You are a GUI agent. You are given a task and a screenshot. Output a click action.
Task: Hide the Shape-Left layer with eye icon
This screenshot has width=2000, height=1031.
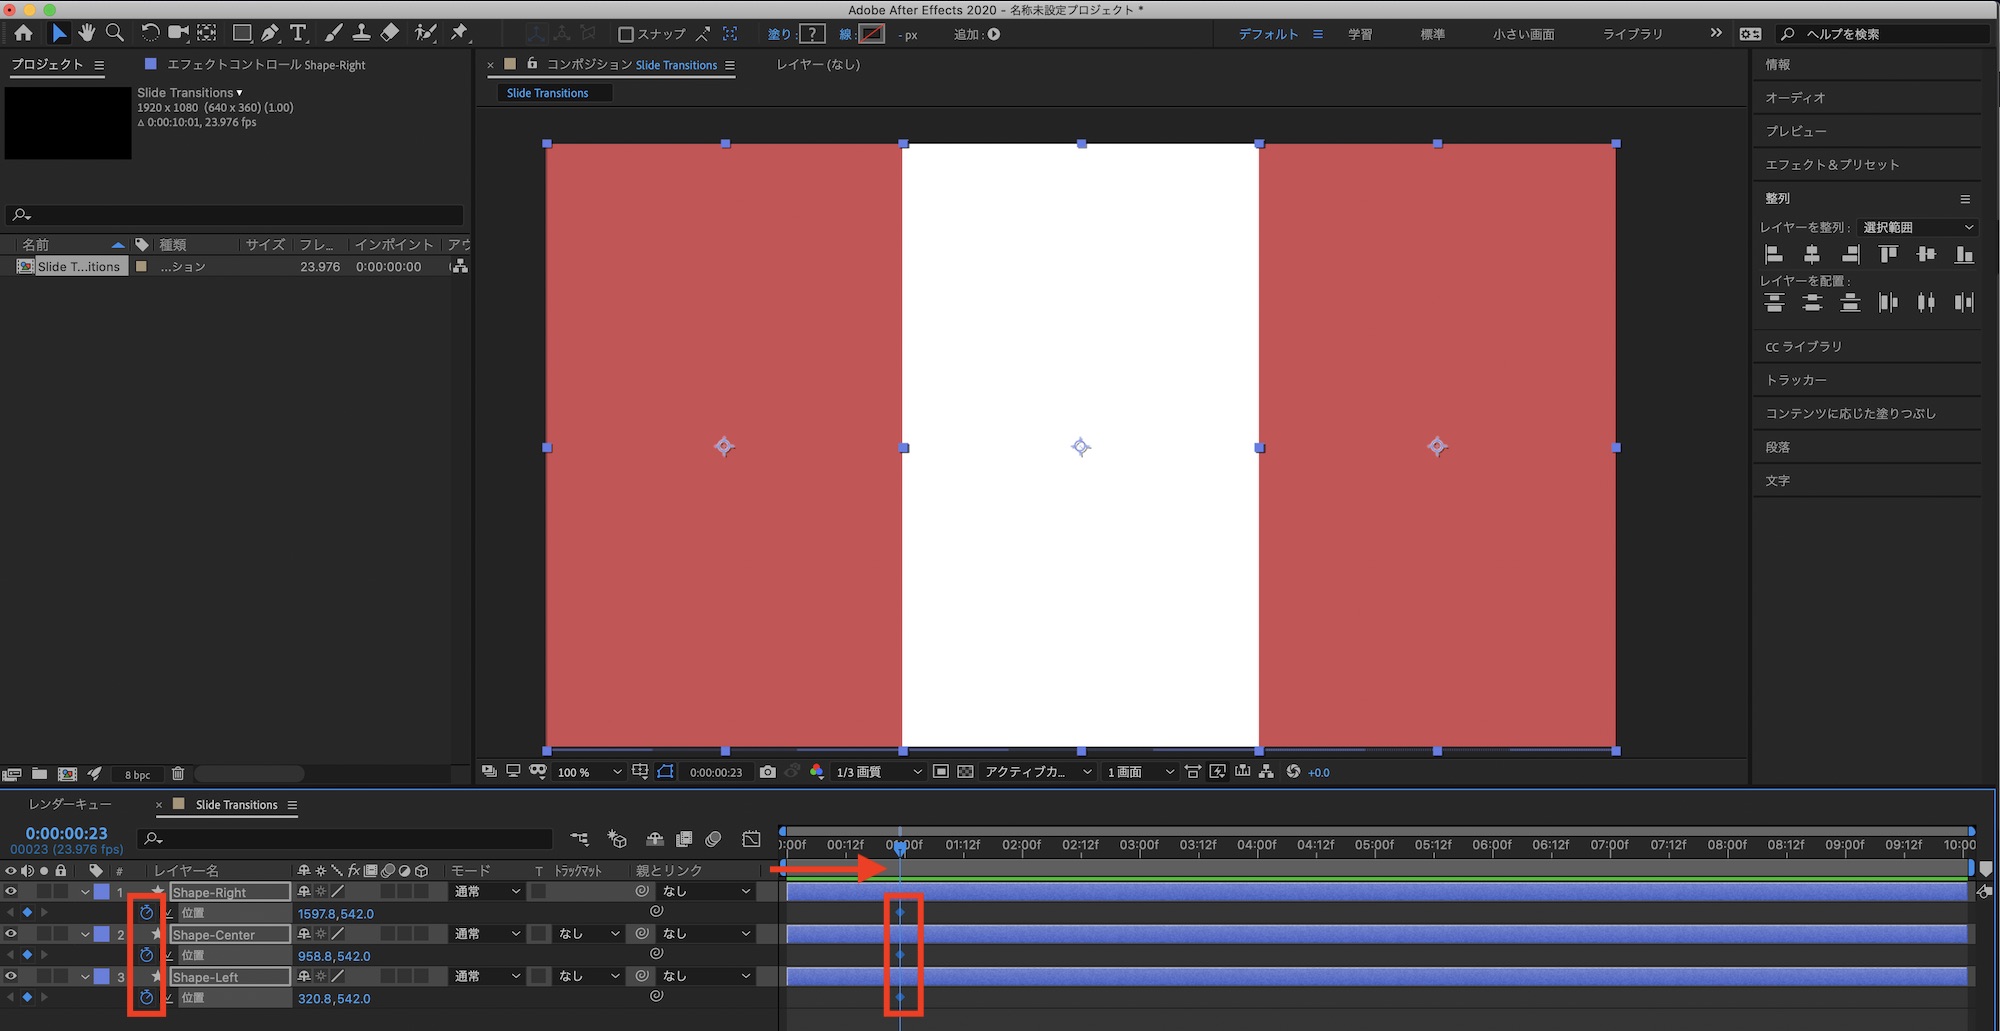click(x=11, y=977)
